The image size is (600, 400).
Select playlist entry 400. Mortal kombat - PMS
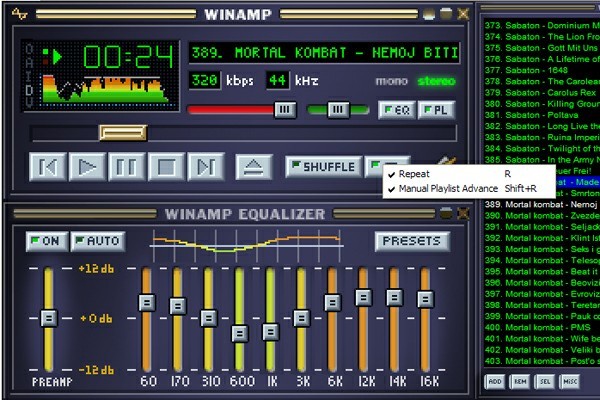(542, 327)
